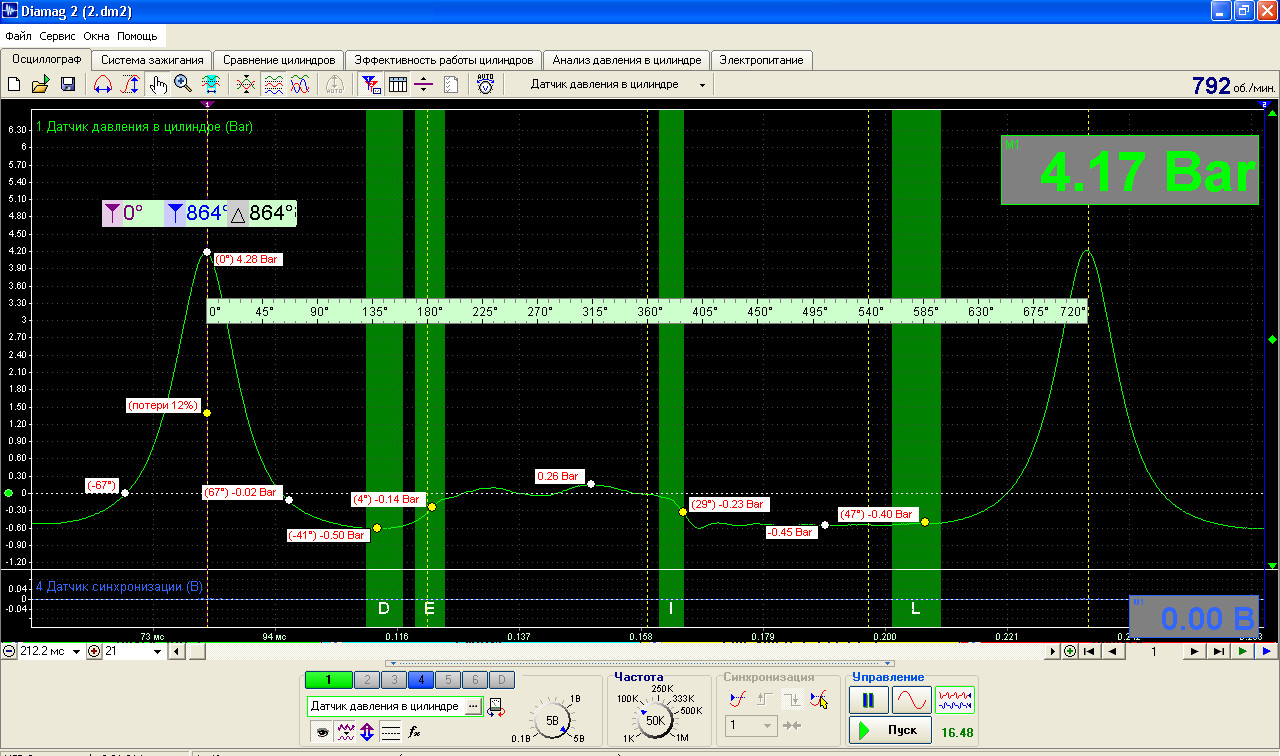Select the magnifier zoom tool

(x=183, y=85)
